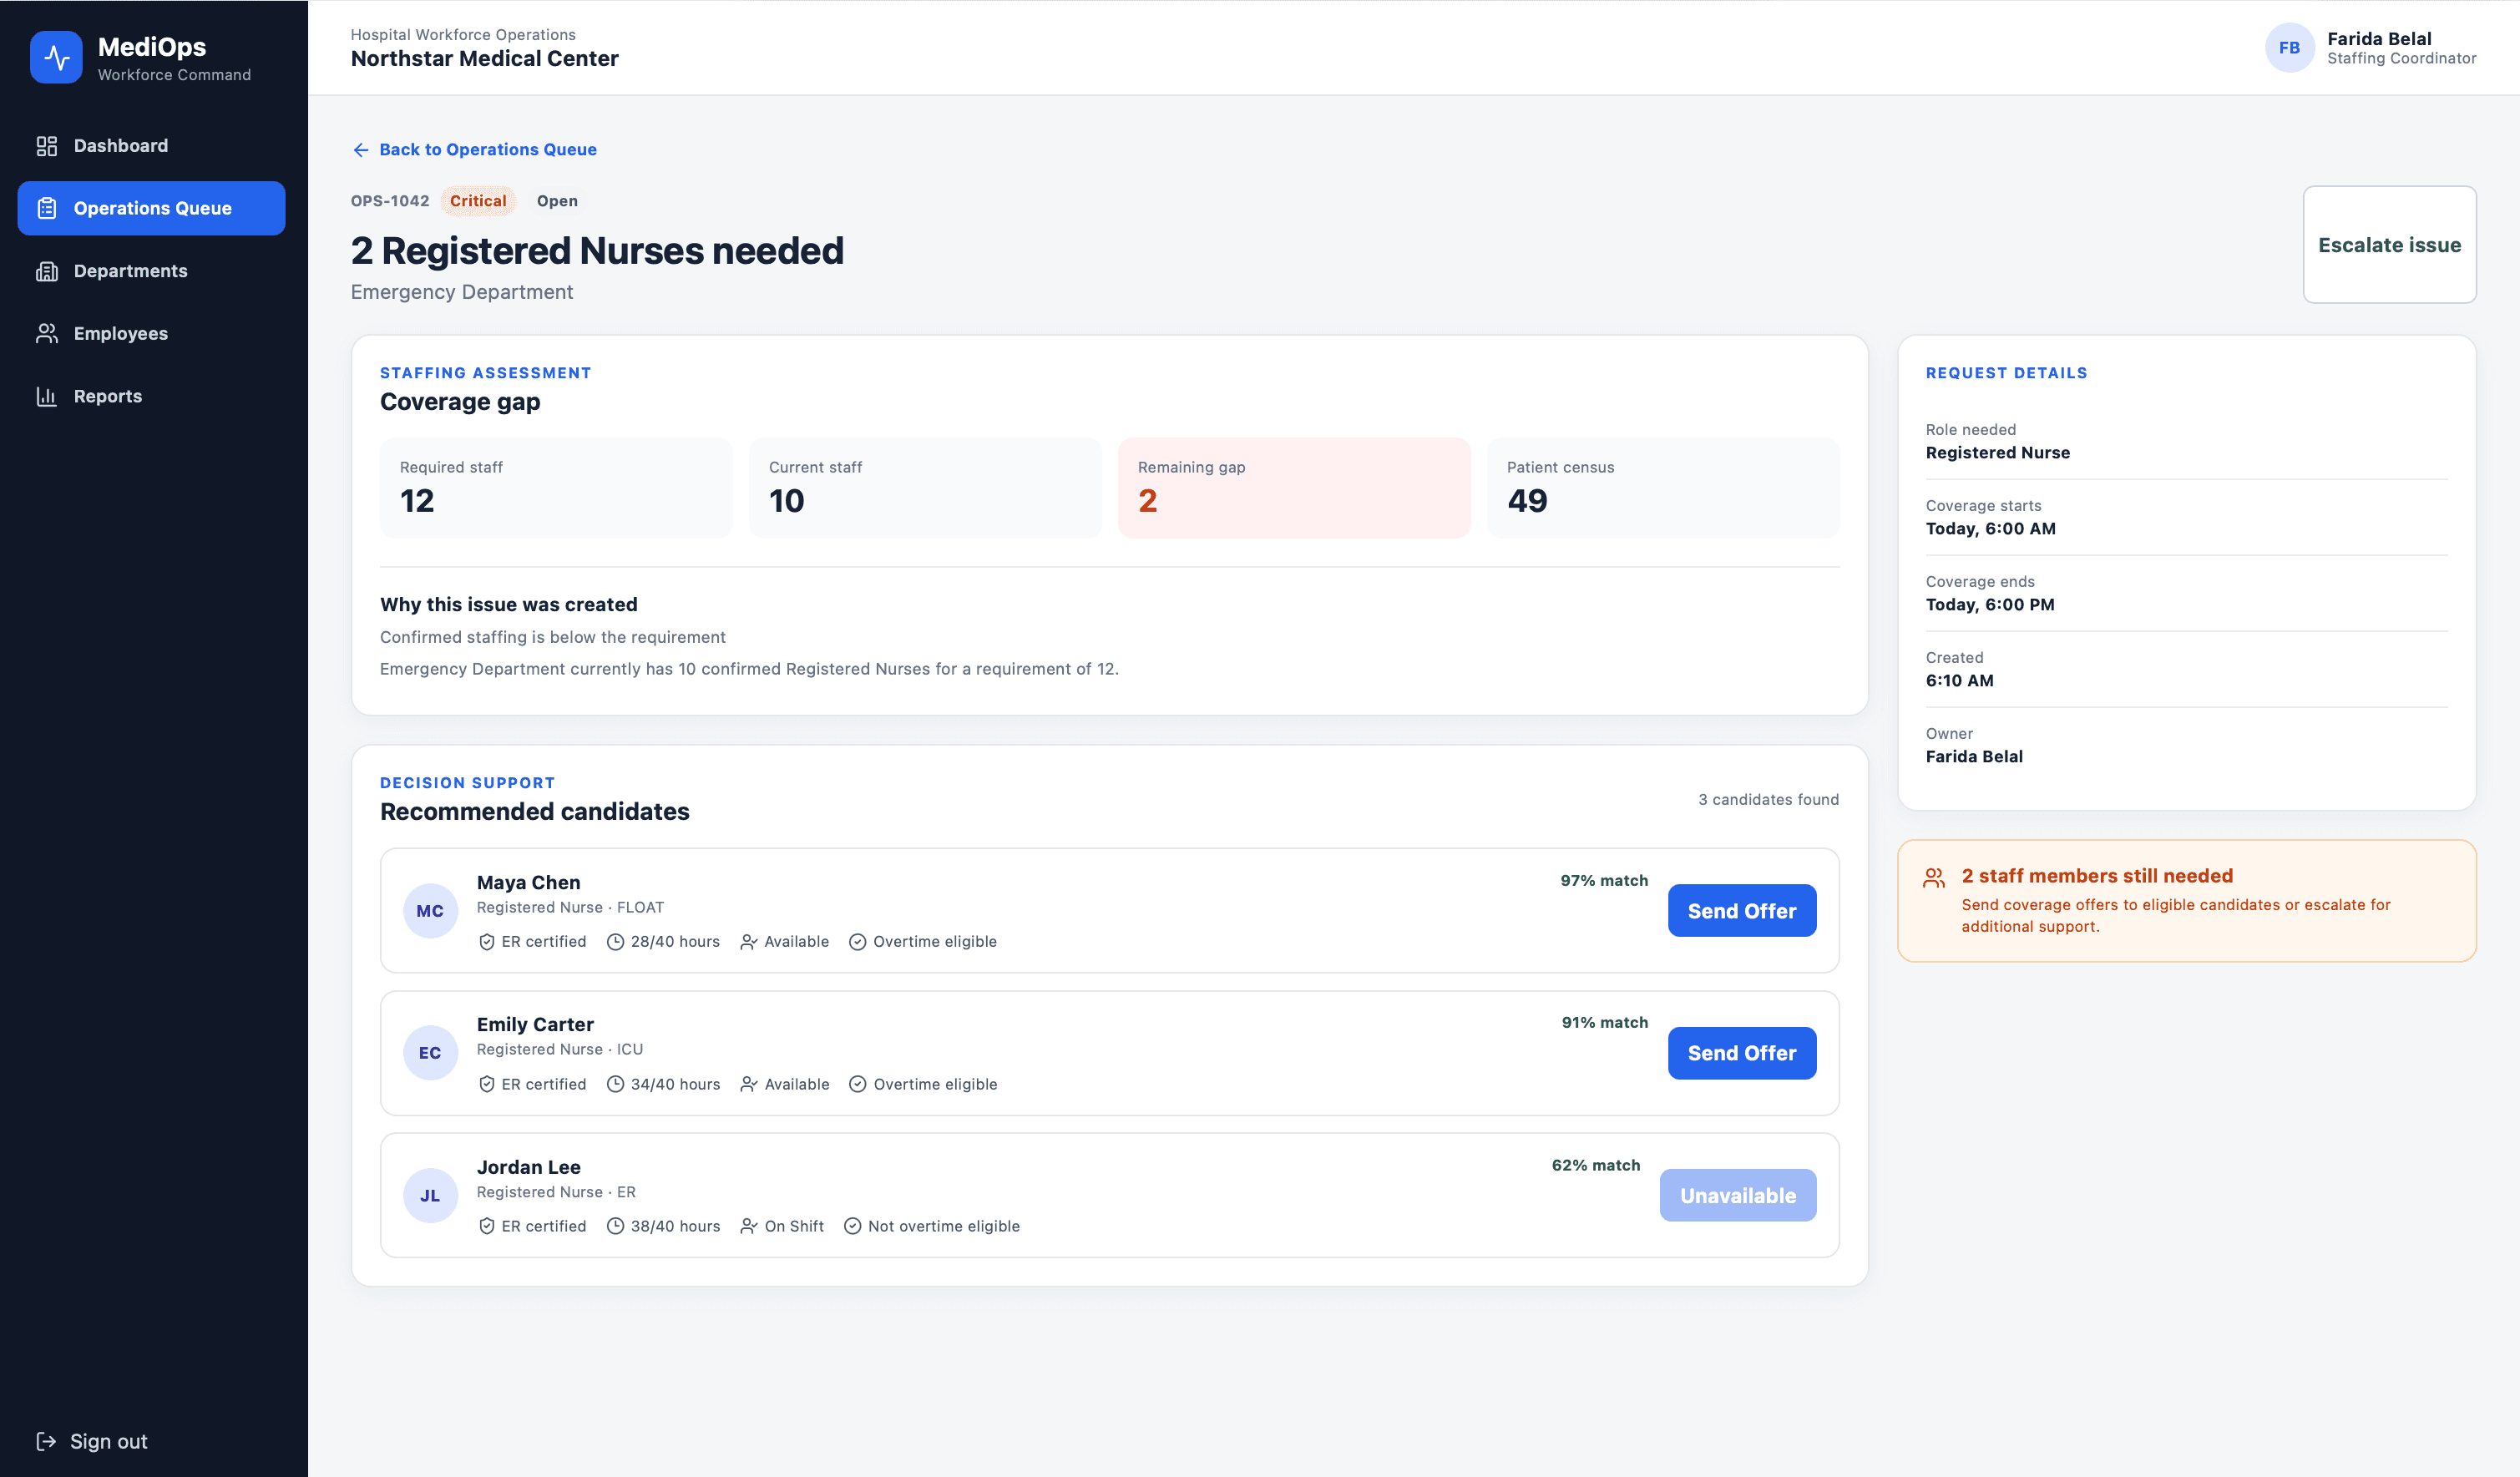The image size is (2520, 1477).
Task: Click the Not overtime eligible circle icon
Action: [x=853, y=1226]
